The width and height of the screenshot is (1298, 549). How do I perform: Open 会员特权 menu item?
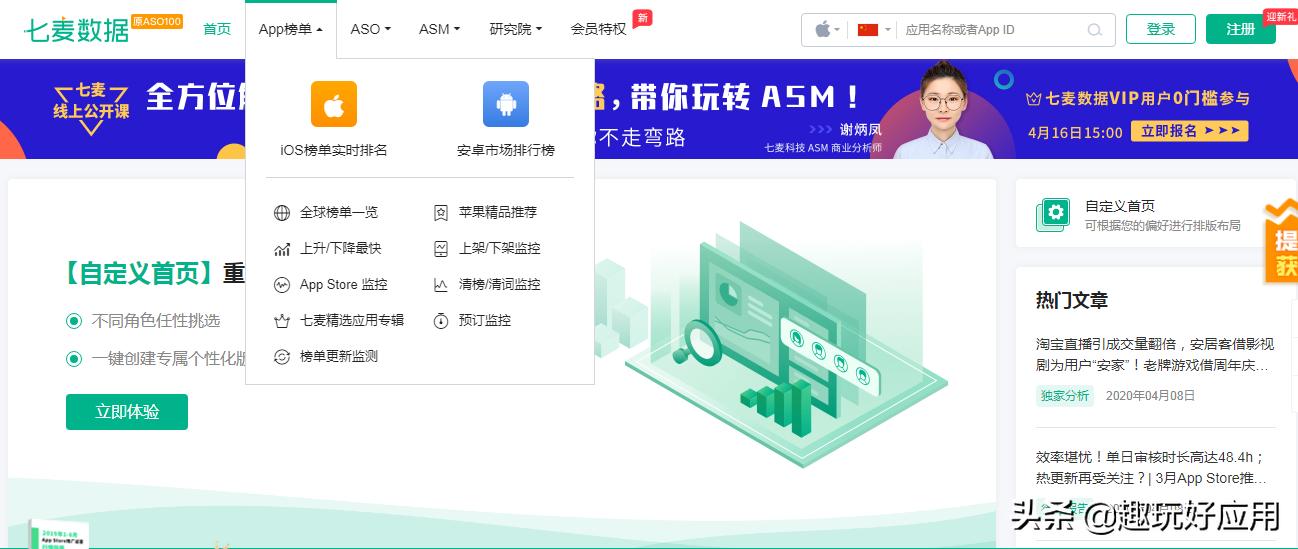598,29
